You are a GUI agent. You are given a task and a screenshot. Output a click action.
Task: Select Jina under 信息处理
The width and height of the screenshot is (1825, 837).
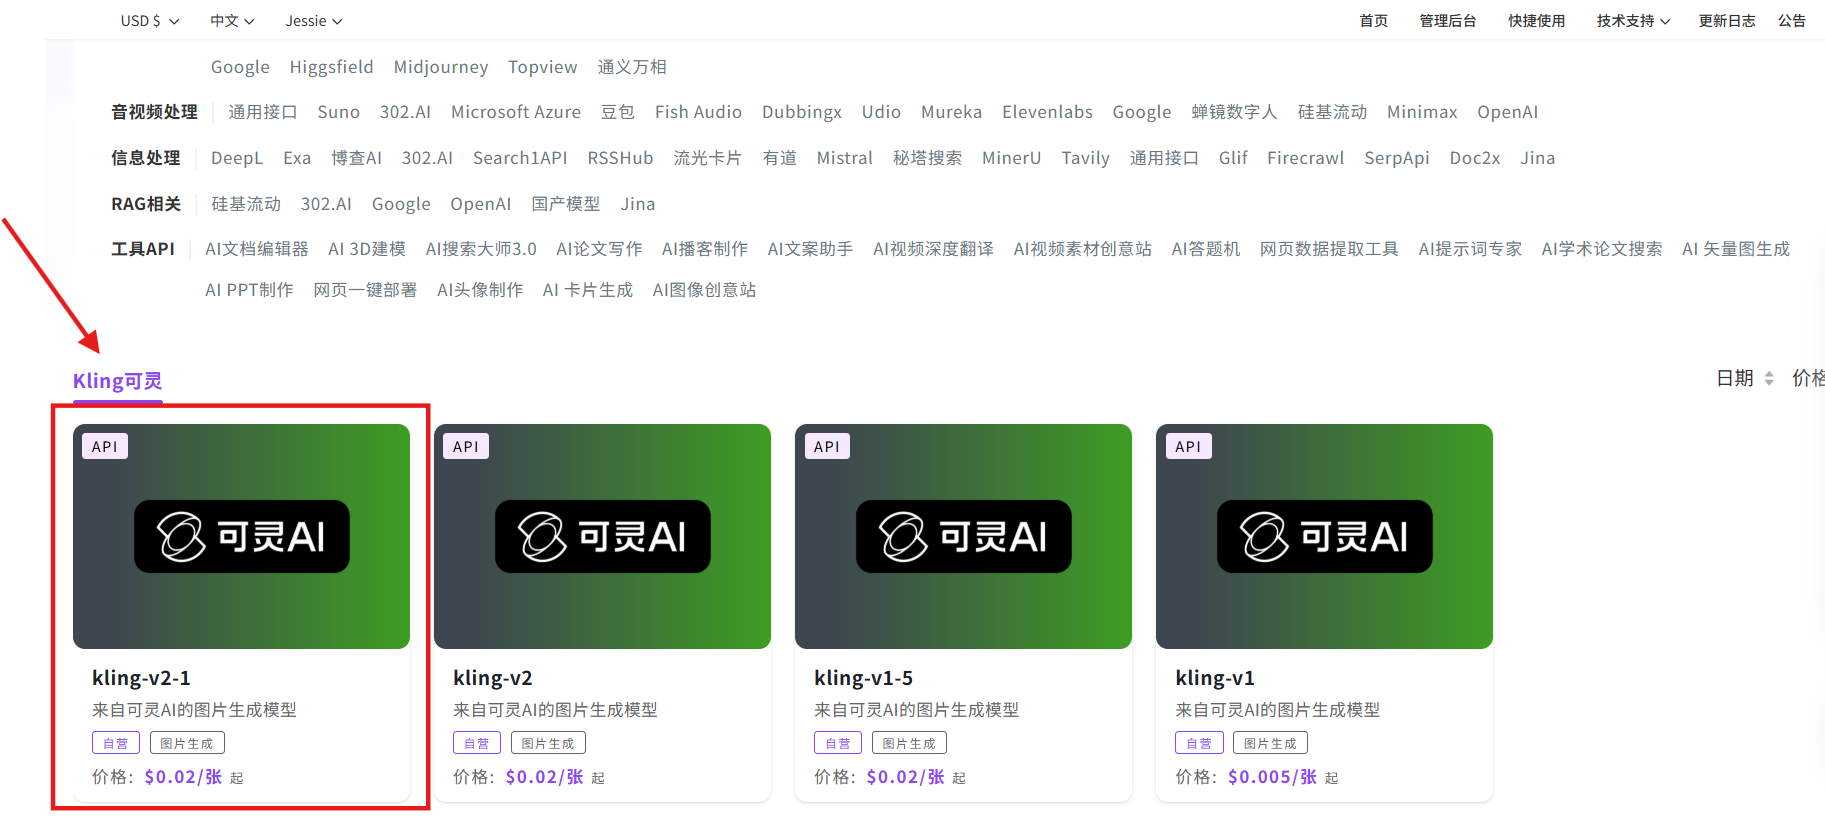tap(1537, 158)
